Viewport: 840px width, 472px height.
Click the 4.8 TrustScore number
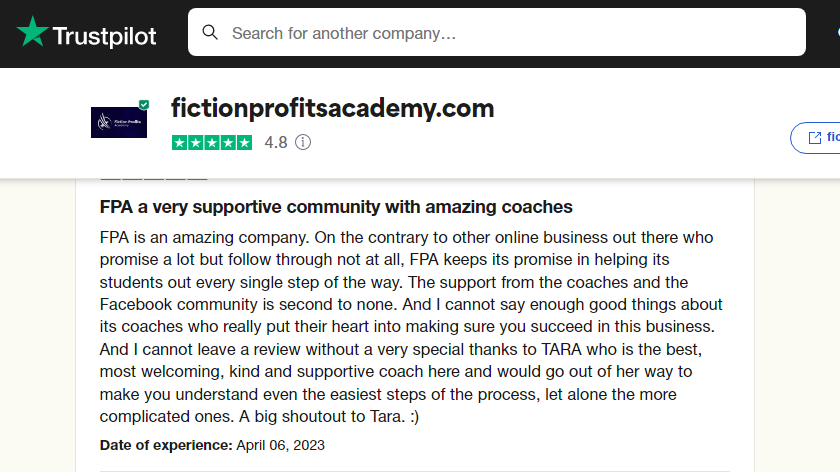(276, 143)
